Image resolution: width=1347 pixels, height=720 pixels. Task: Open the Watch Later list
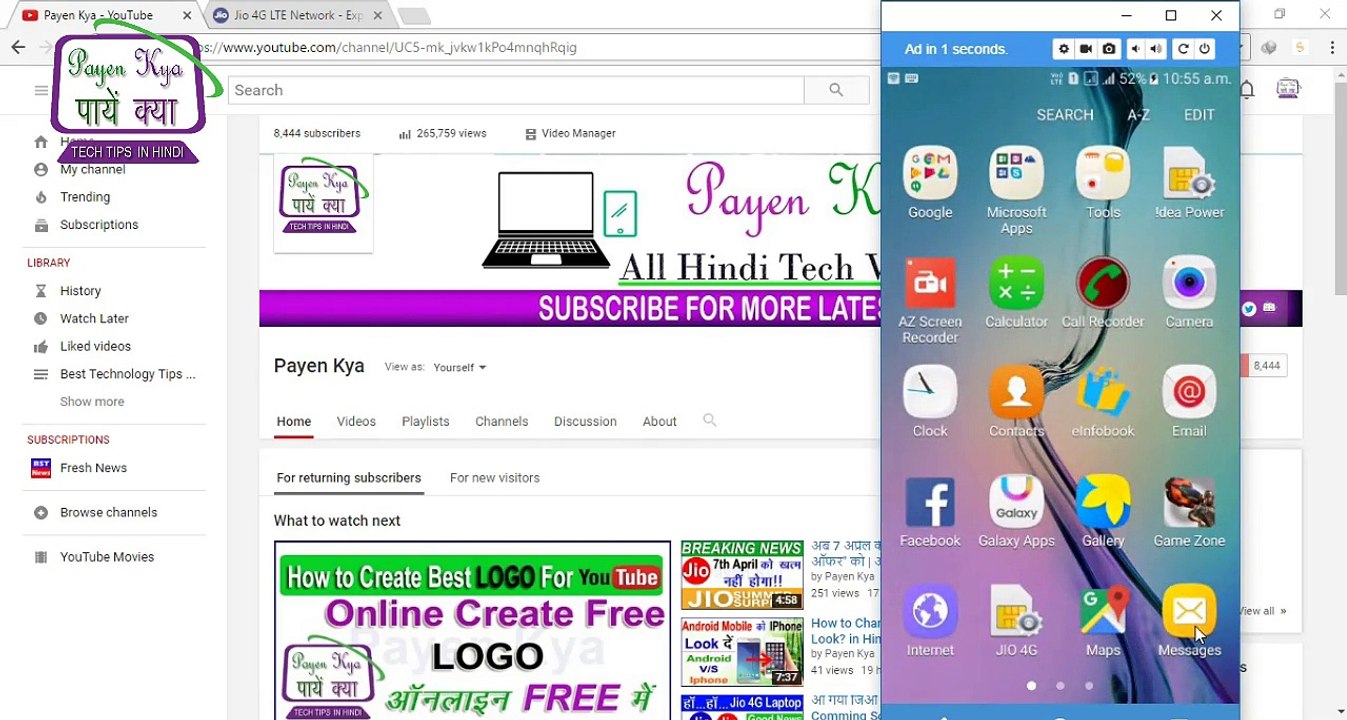coord(94,319)
